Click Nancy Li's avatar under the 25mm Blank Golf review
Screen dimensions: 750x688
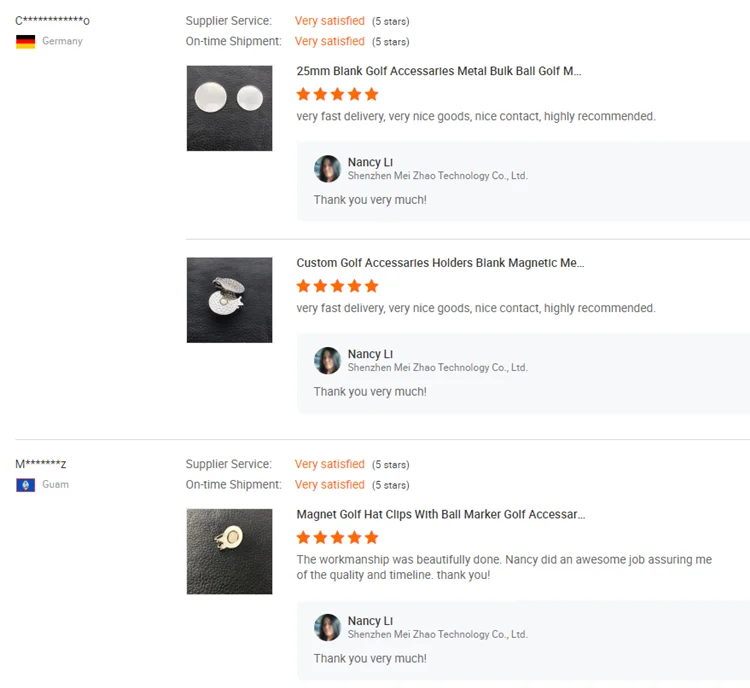pyautogui.click(x=327, y=168)
